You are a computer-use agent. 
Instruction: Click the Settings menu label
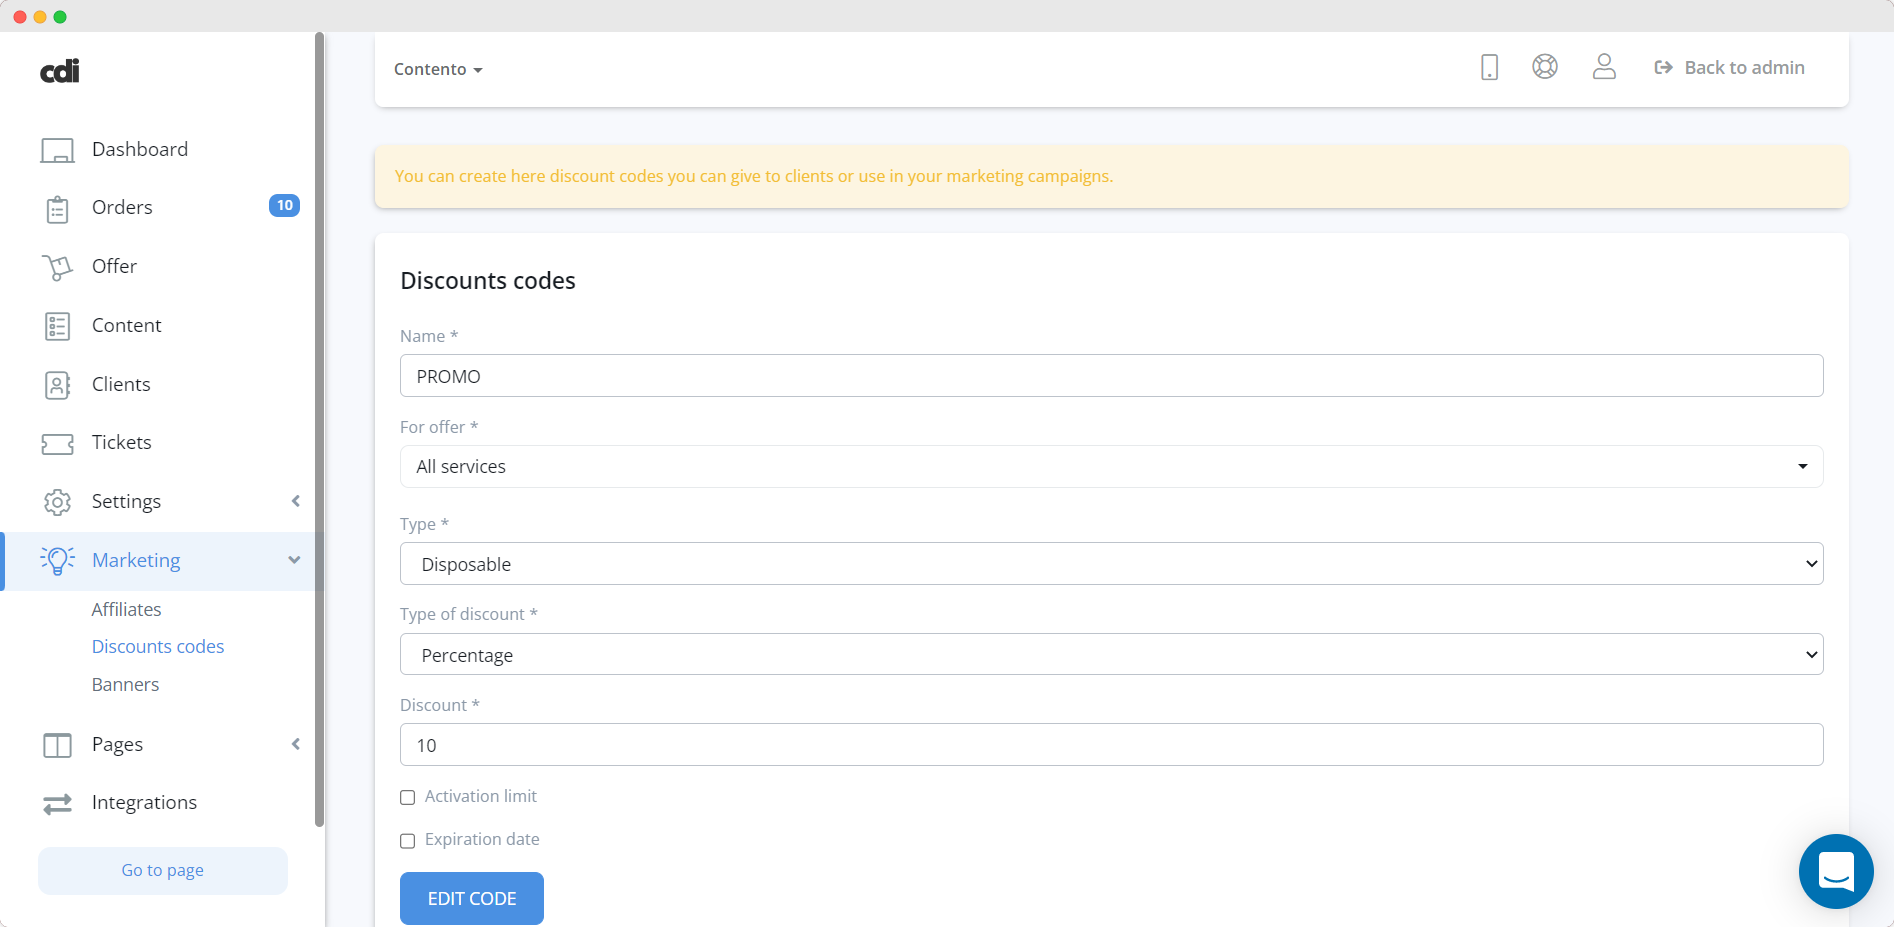pyautogui.click(x=126, y=501)
